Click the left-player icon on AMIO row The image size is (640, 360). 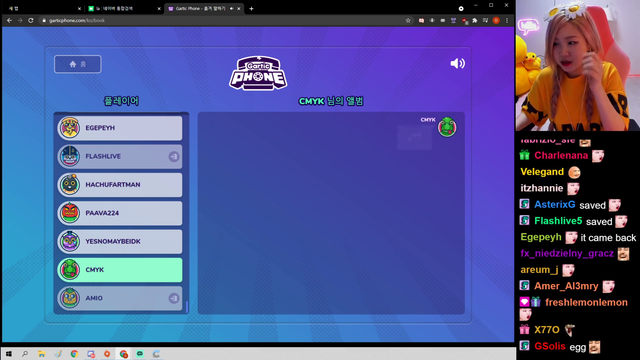(174, 298)
